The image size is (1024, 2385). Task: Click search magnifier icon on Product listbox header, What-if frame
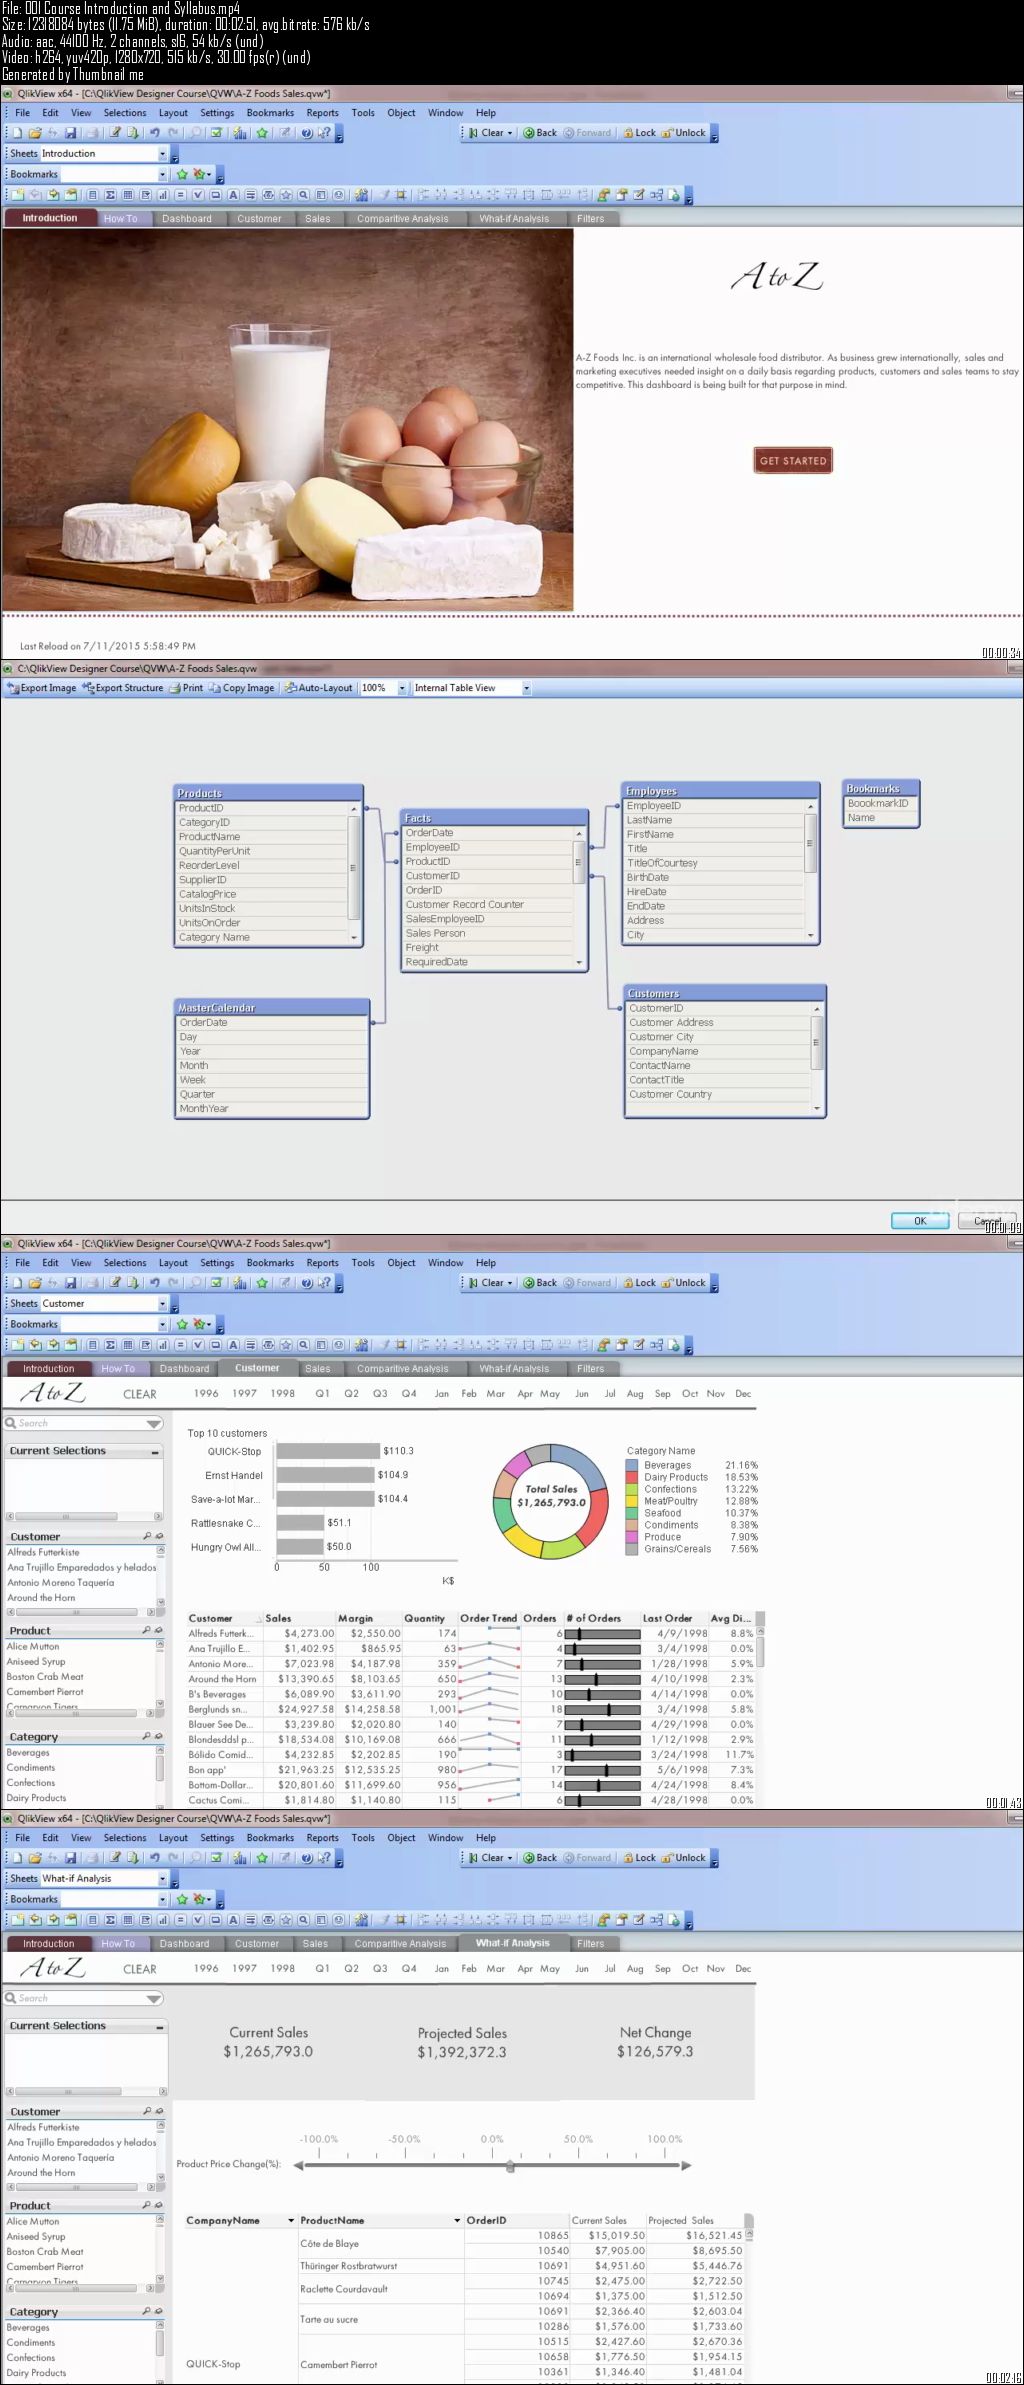(x=148, y=2205)
